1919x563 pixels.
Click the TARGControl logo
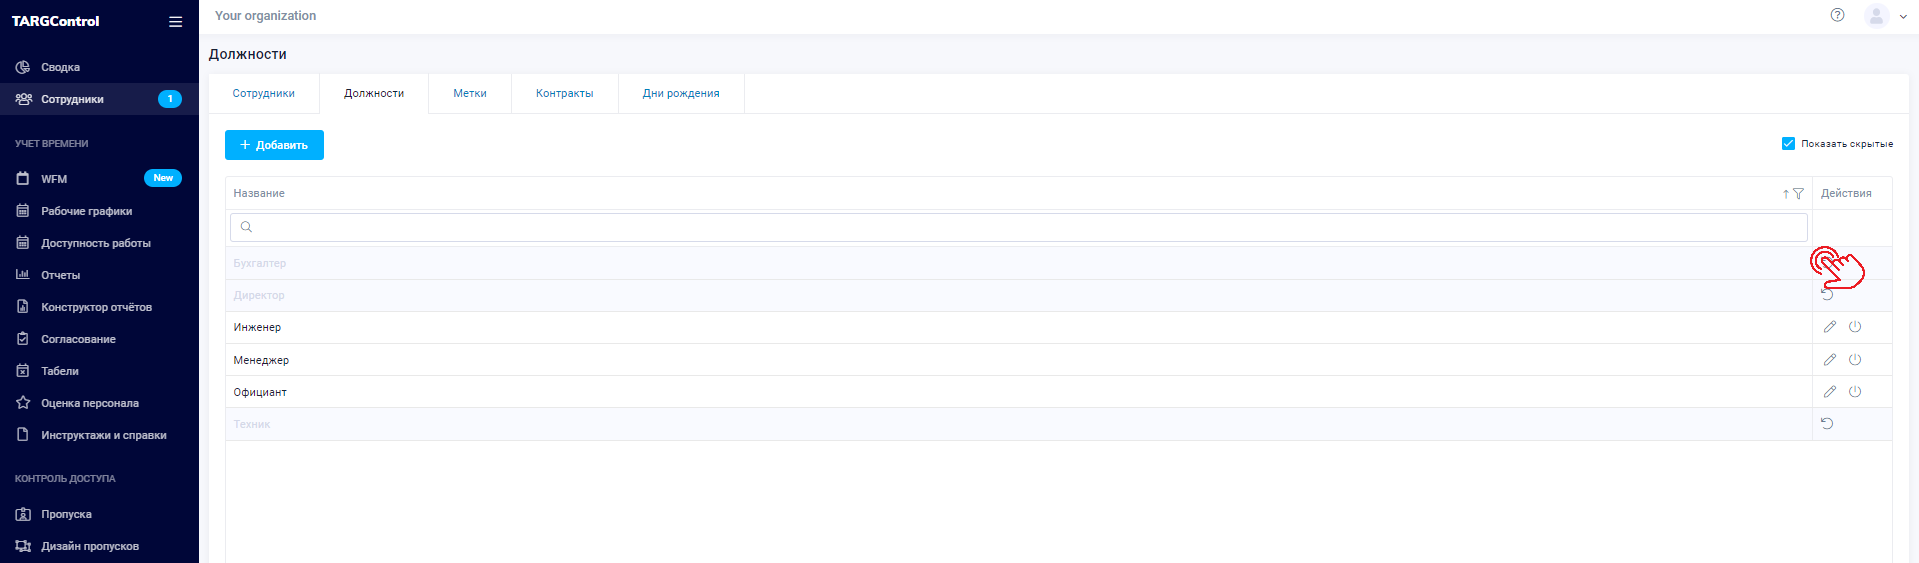click(55, 21)
